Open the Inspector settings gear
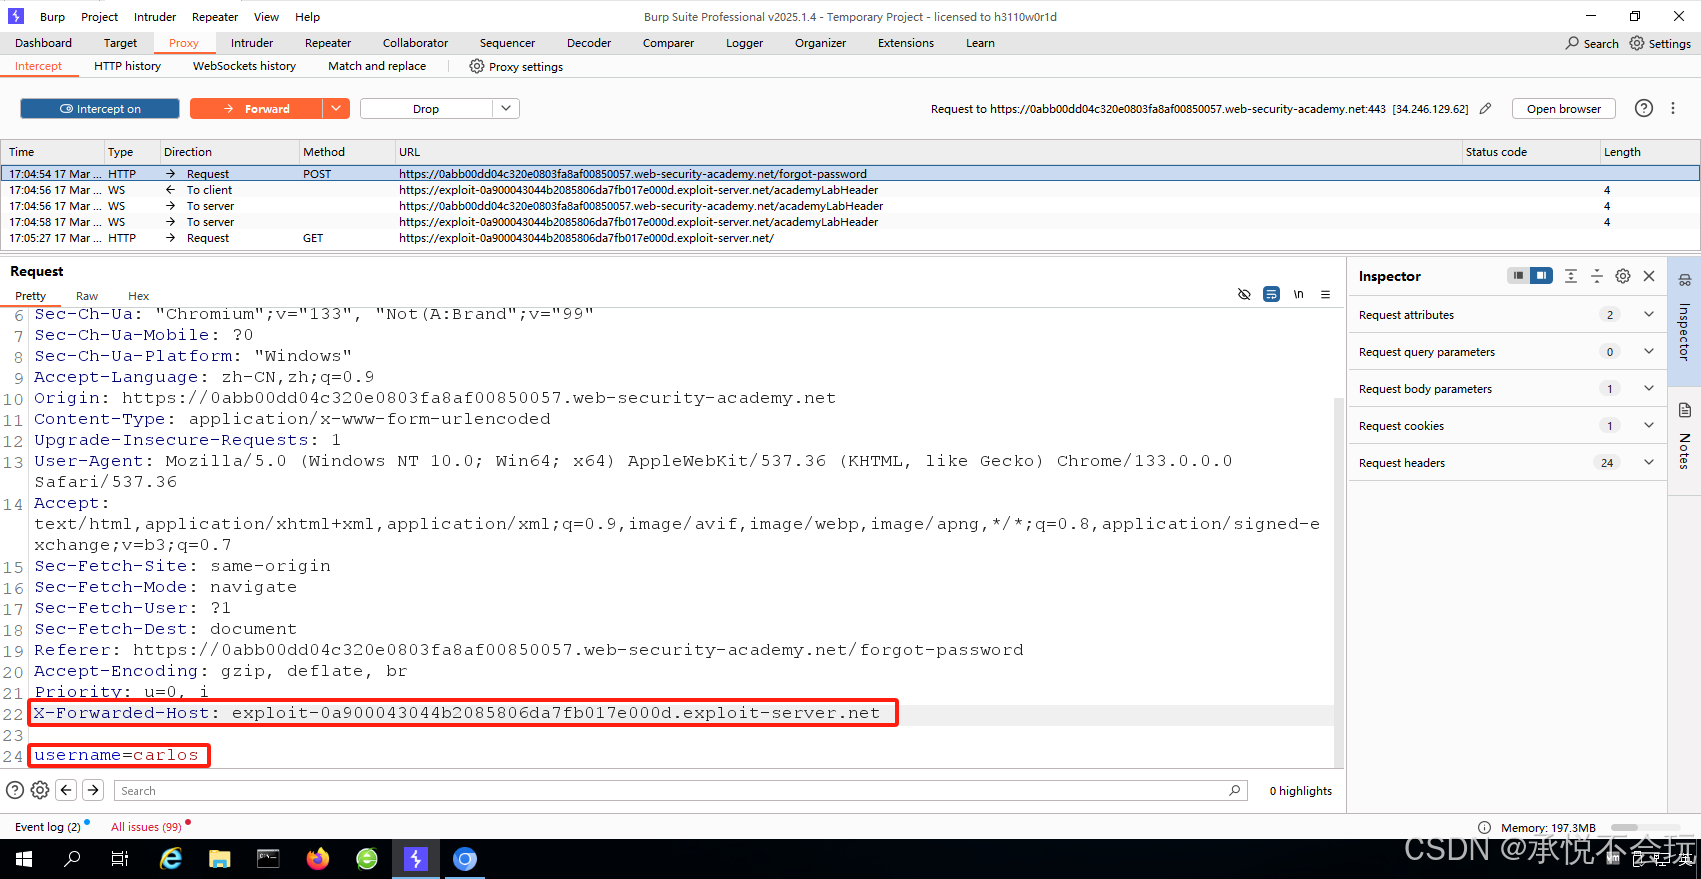The height and width of the screenshot is (879, 1701). click(x=1623, y=276)
